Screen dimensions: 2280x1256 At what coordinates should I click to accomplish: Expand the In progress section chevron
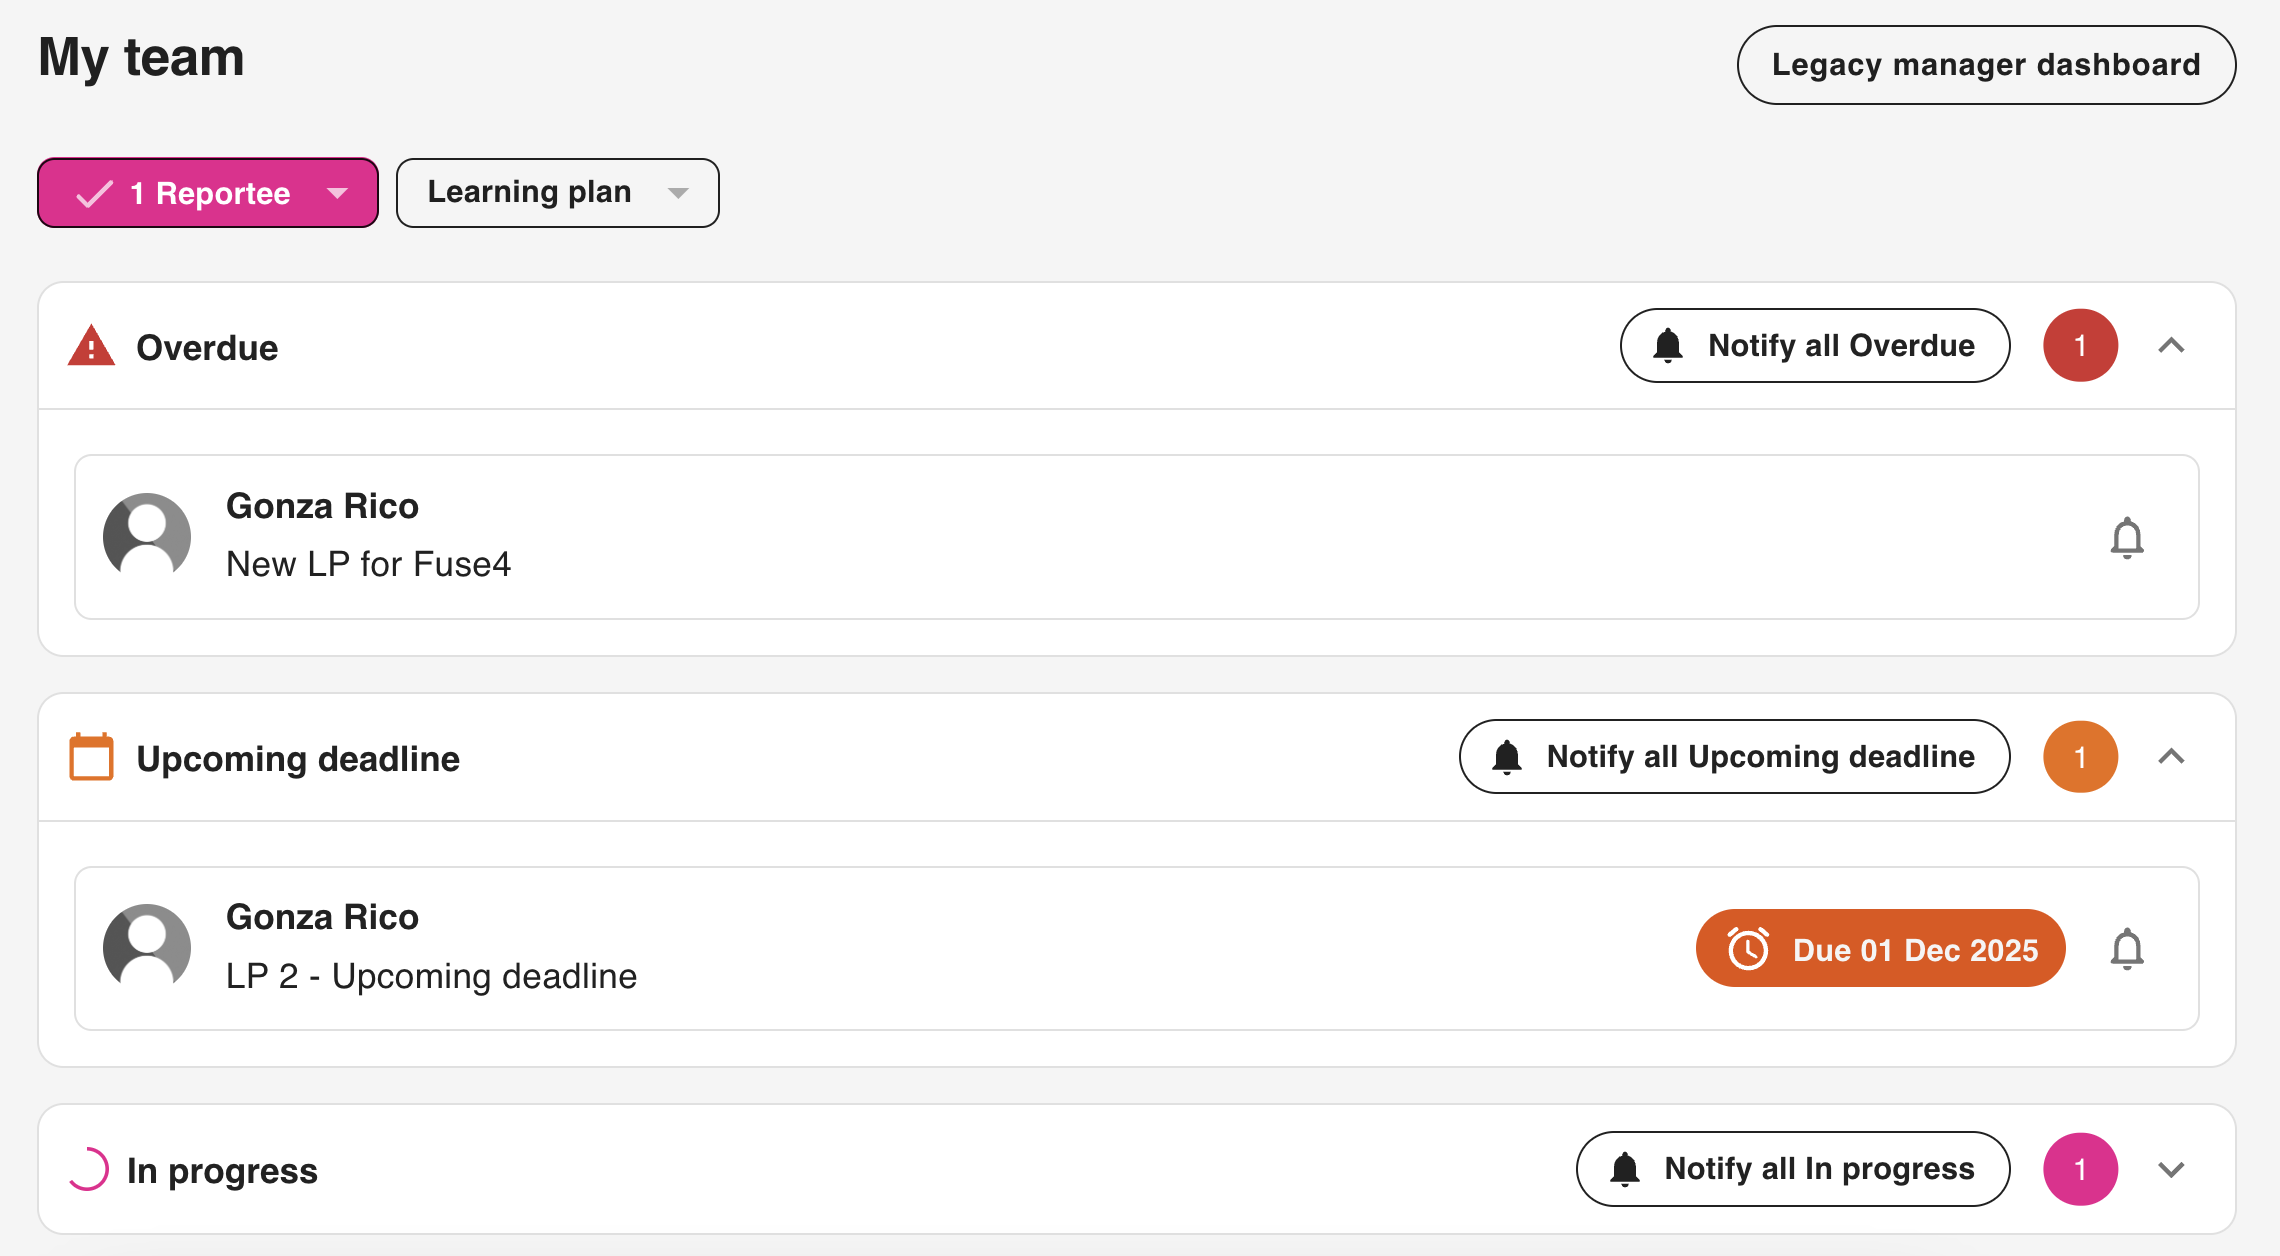pos(2171,1169)
